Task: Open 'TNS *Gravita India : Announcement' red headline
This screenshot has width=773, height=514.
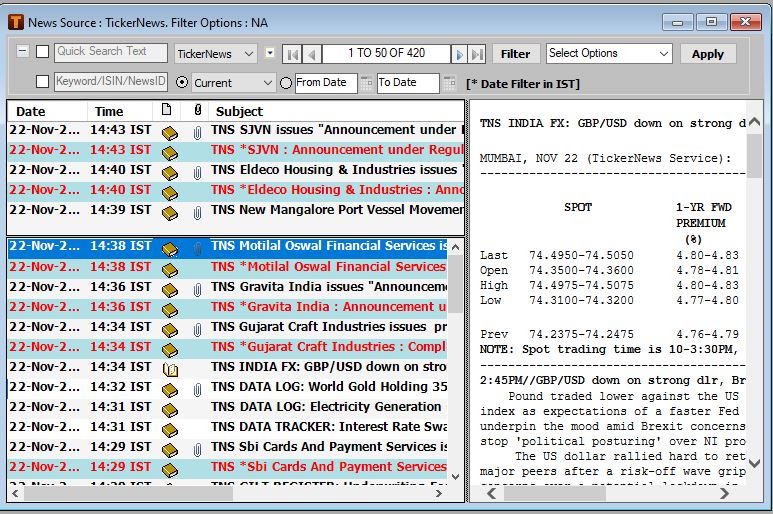Action: tap(328, 307)
